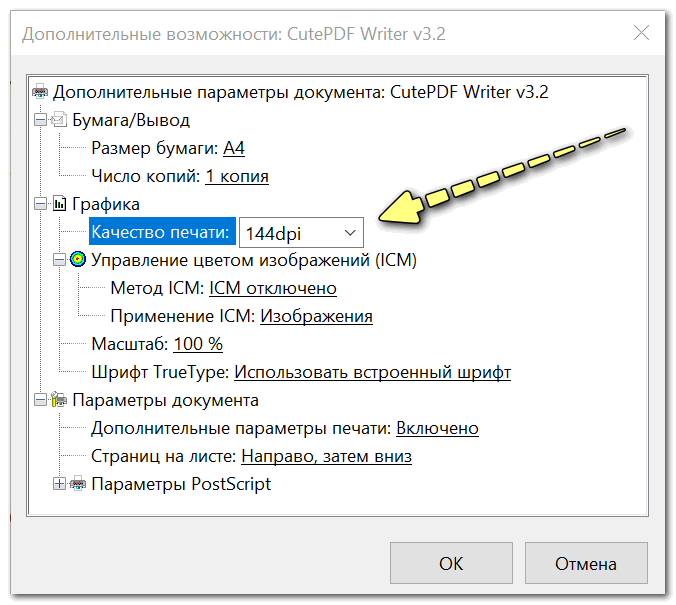Collapse the Управление цветом изображений node
This screenshot has height=605, width=676.
coord(59,260)
